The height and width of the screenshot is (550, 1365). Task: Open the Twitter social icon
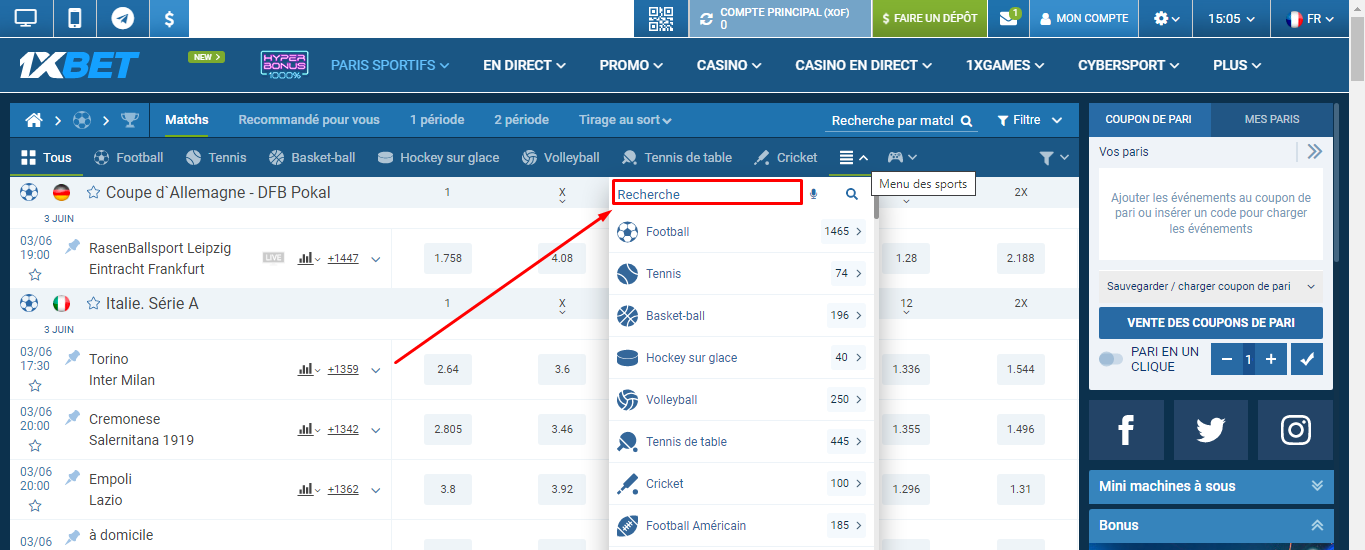[x=1211, y=430]
